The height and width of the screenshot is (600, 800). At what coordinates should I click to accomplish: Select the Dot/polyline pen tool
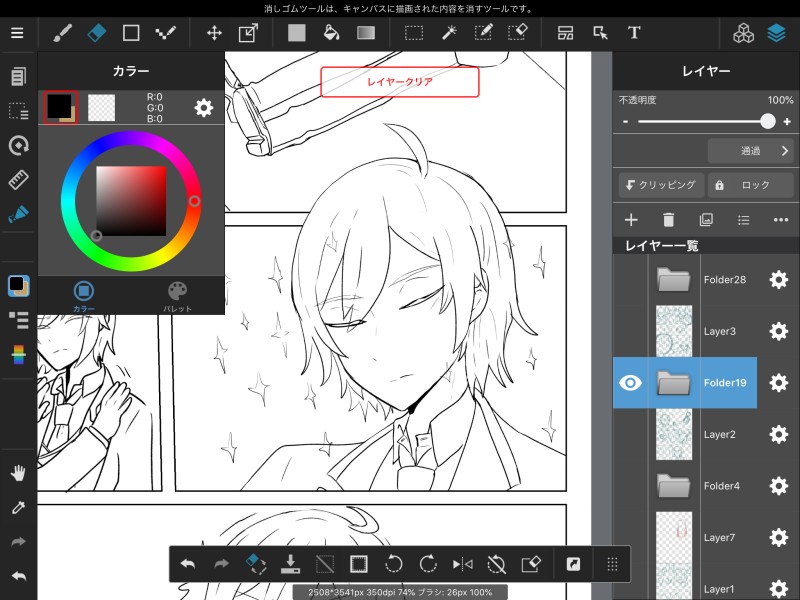coord(166,33)
